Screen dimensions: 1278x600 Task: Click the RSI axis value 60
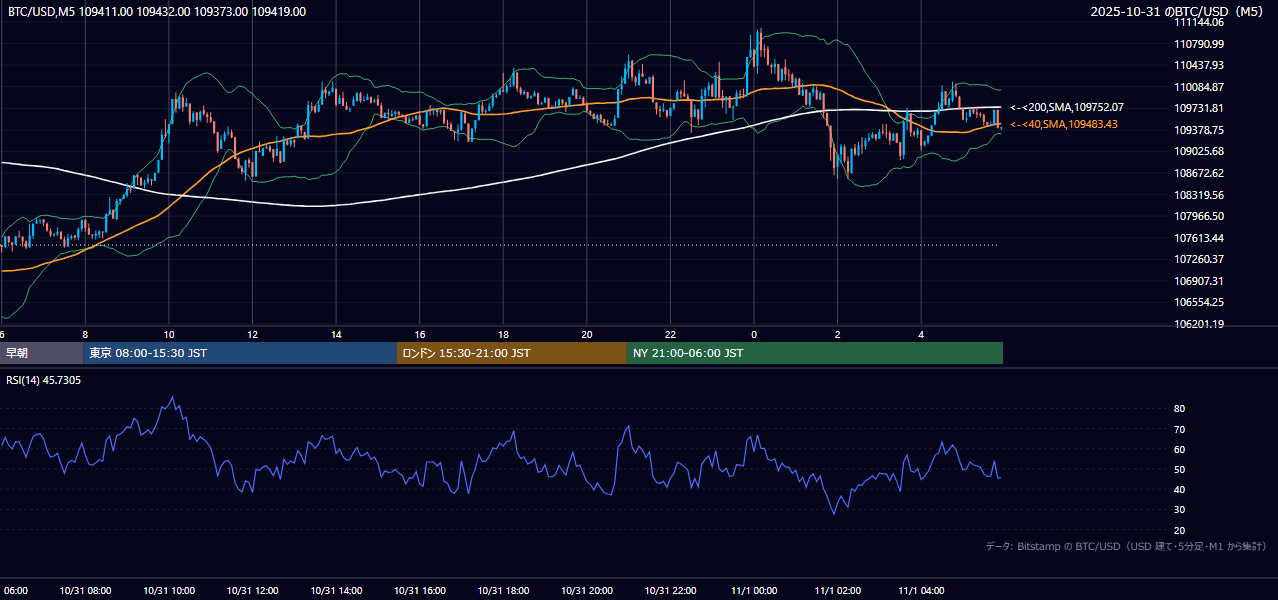pos(1180,449)
